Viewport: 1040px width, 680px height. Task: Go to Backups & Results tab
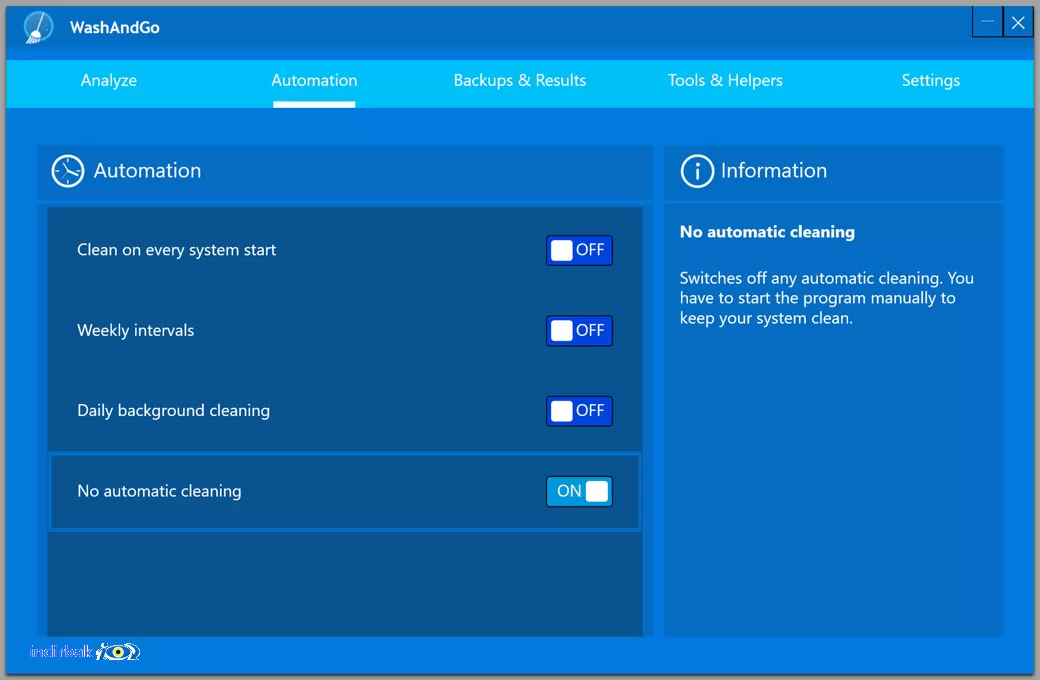point(519,80)
